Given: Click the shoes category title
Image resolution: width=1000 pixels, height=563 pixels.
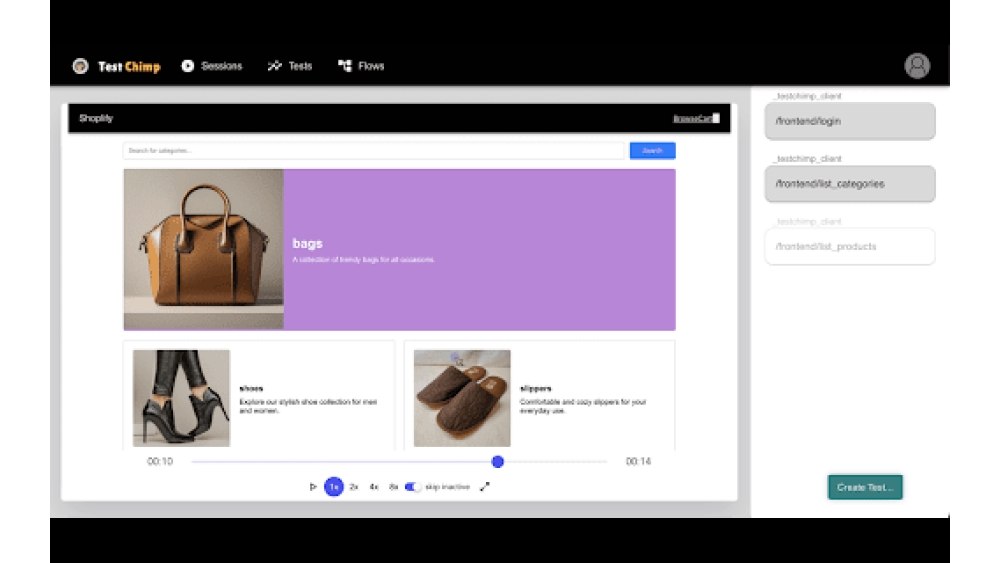Looking at the screenshot, I should [x=251, y=388].
